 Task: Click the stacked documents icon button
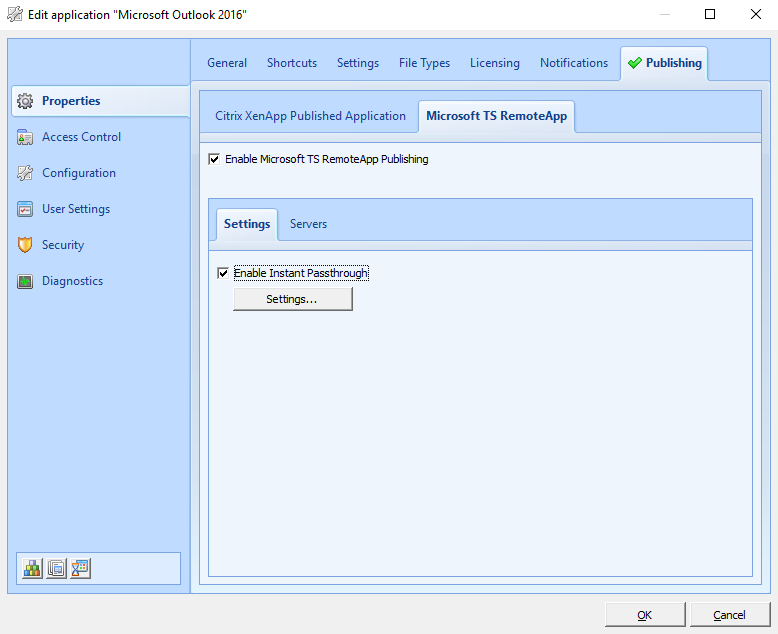(x=56, y=569)
